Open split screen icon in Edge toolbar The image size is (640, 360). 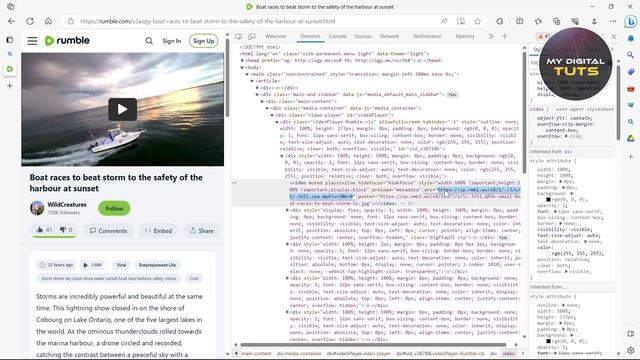pos(520,21)
